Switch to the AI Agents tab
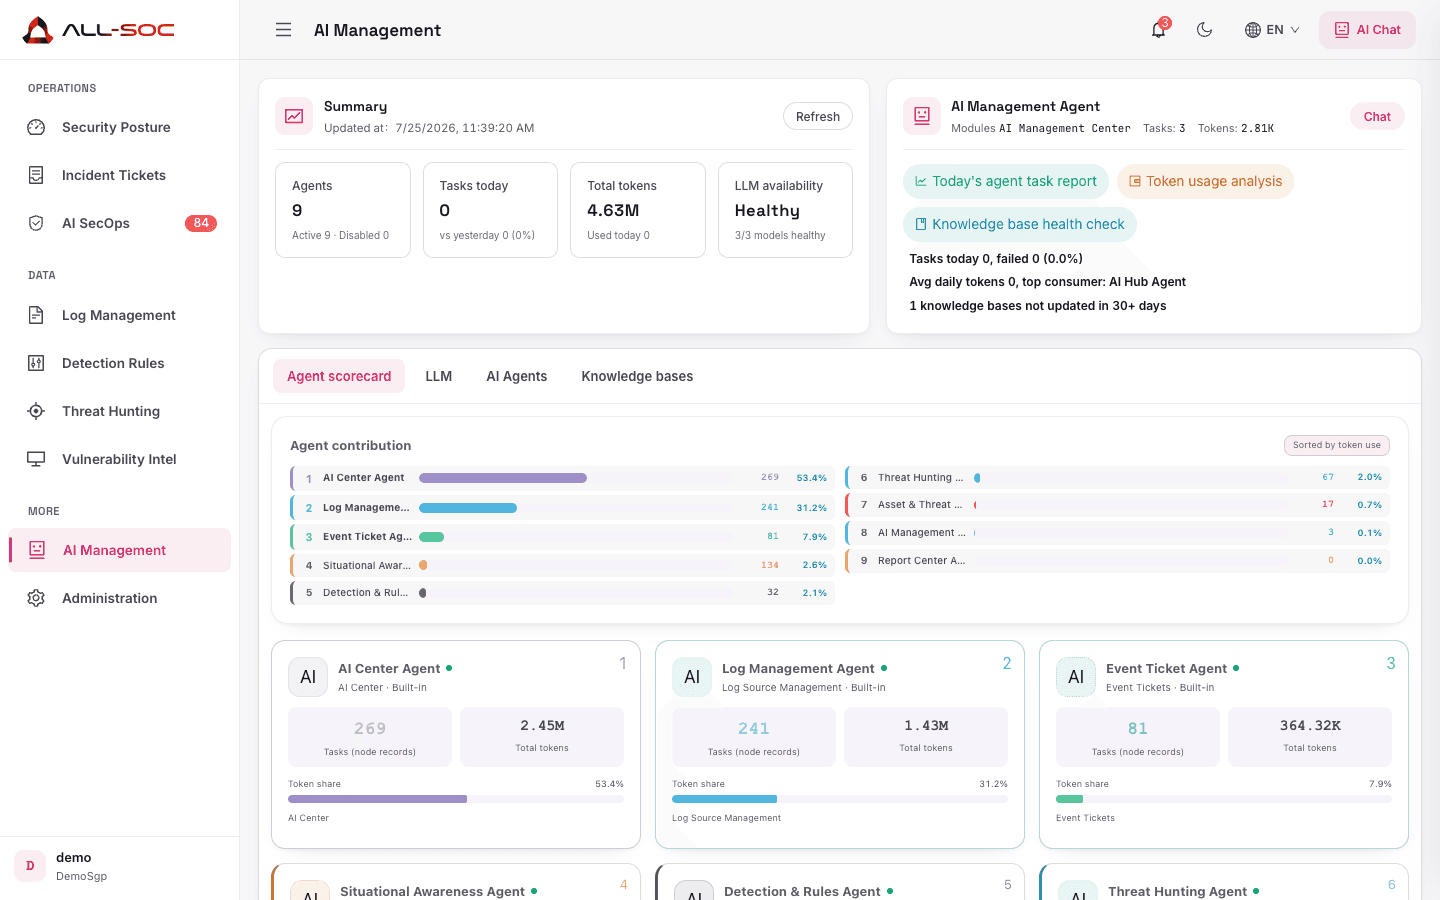The width and height of the screenshot is (1440, 900). coord(517,376)
